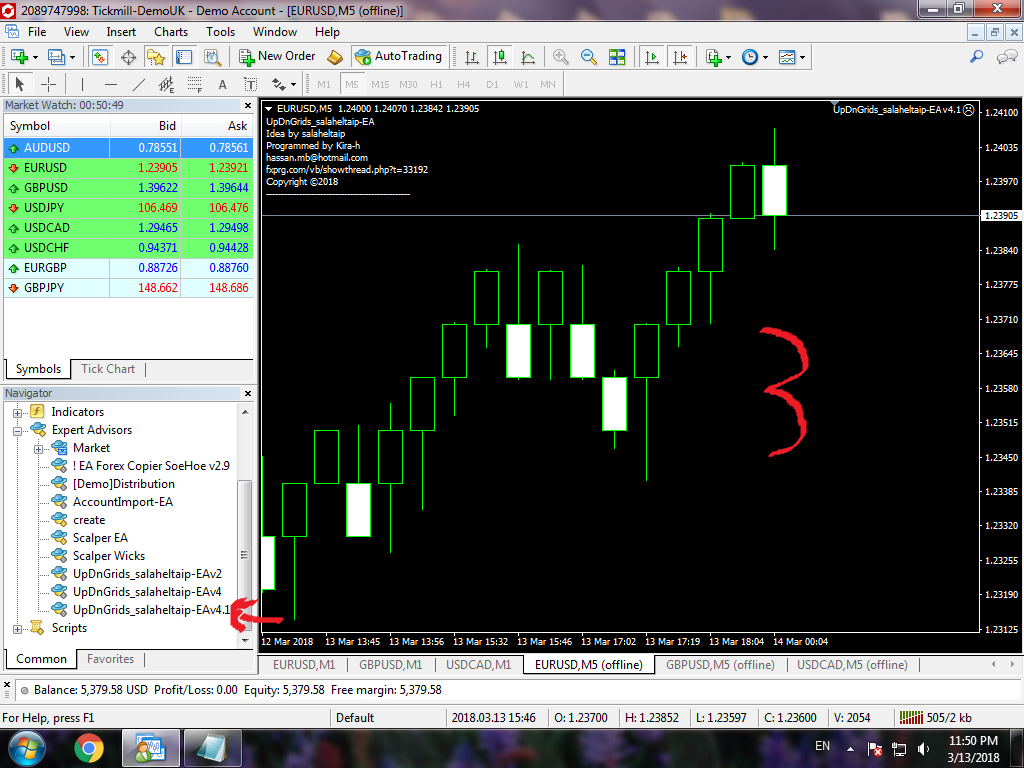Open the periods dropdown arrow
Viewport: 1024px width, 768px height.
pos(765,57)
